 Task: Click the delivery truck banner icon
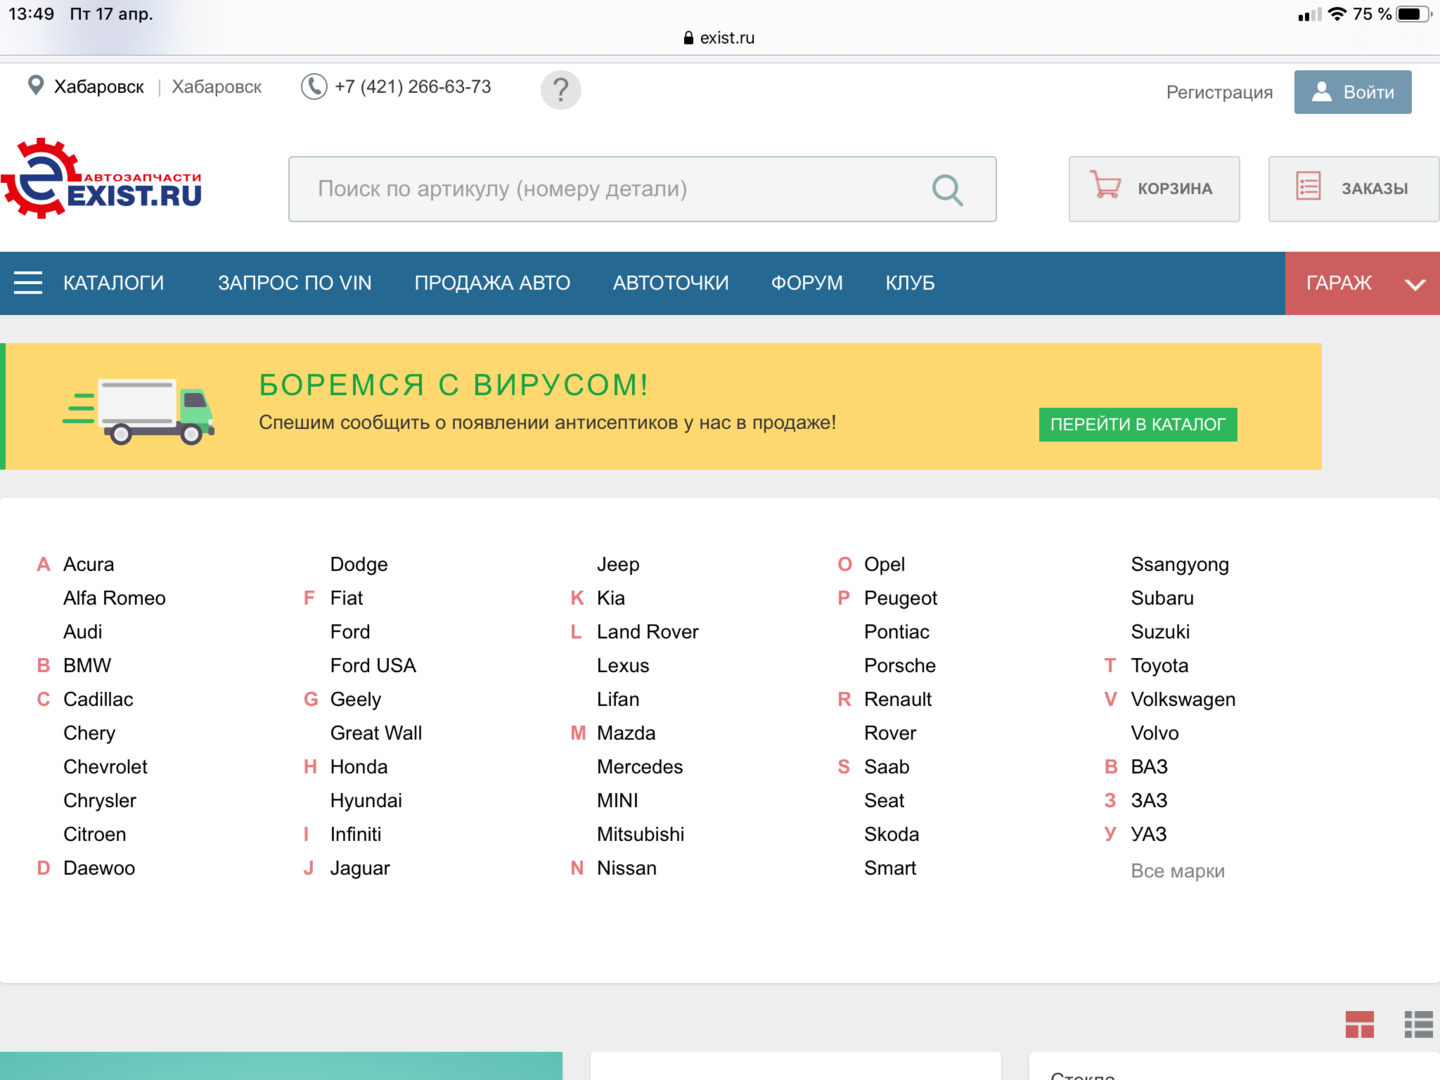point(139,410)
